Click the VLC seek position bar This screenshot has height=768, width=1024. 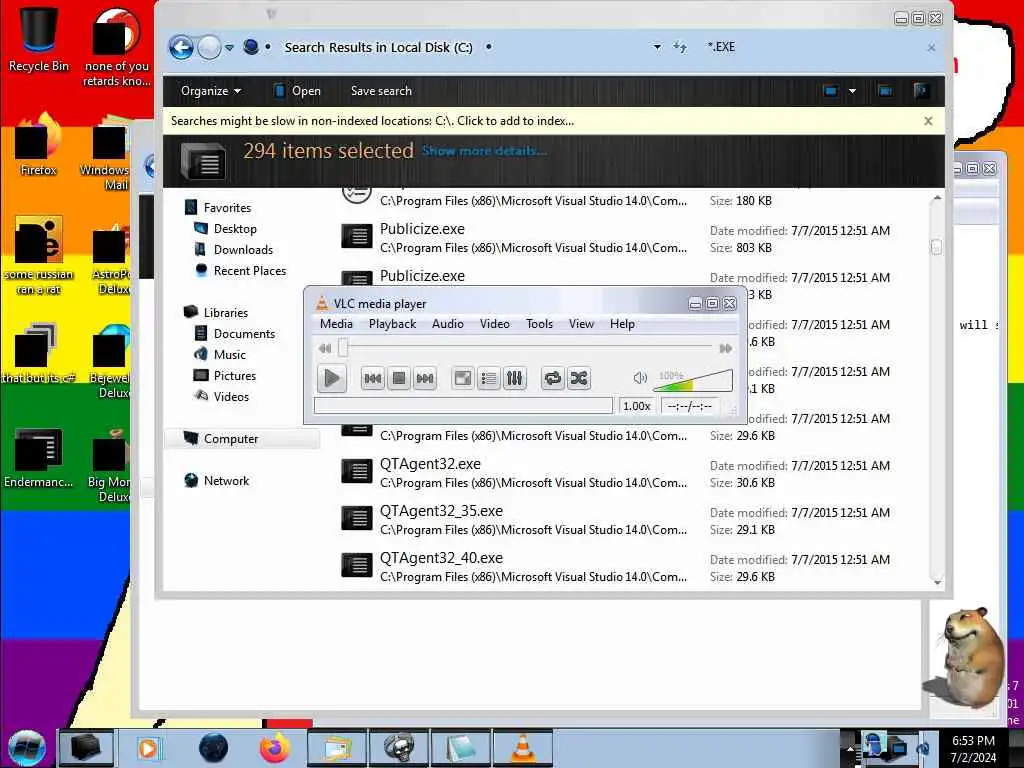526,347
